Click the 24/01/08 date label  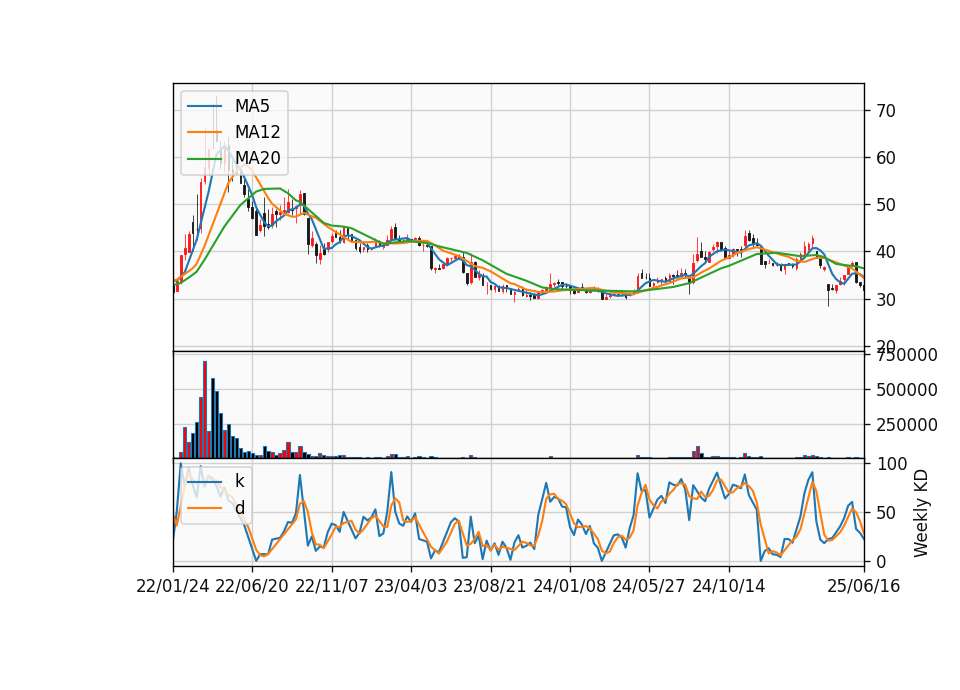(x=569, y=586)
